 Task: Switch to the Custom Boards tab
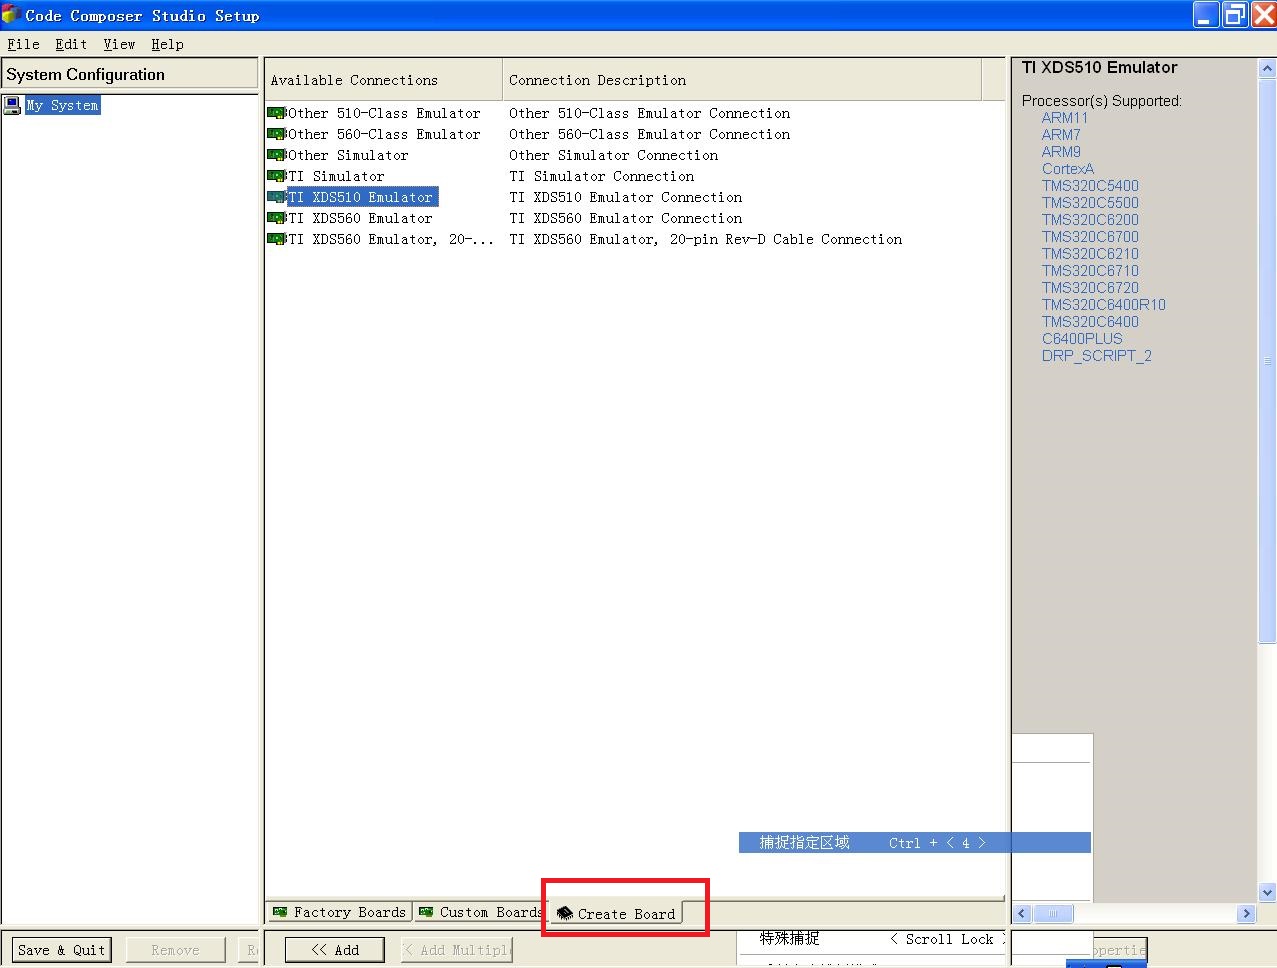[481, 912]
